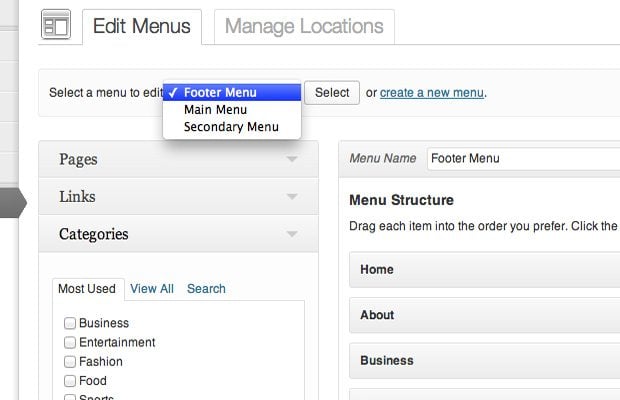Expand the Pages panel arrow
The width and height of the screenshot is (620, 400).
291,159
